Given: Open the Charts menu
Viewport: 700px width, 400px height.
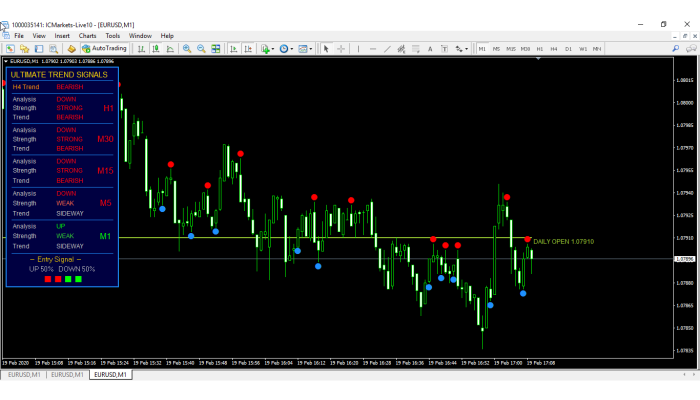Looking at the screenshot, I should pyautogui.click(x=88, y=35).
